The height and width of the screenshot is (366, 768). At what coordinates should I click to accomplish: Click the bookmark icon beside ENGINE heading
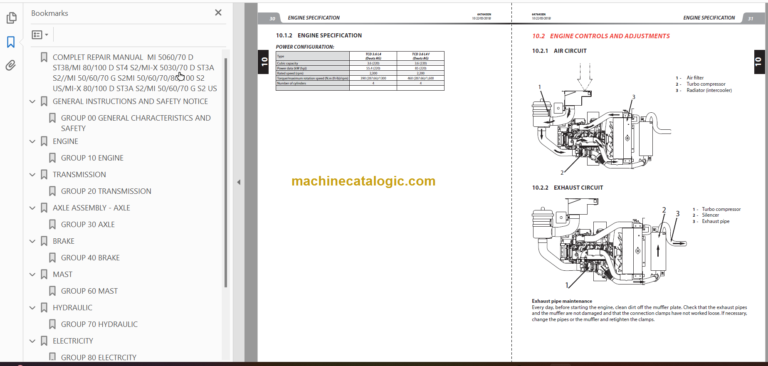click(44, 142)
